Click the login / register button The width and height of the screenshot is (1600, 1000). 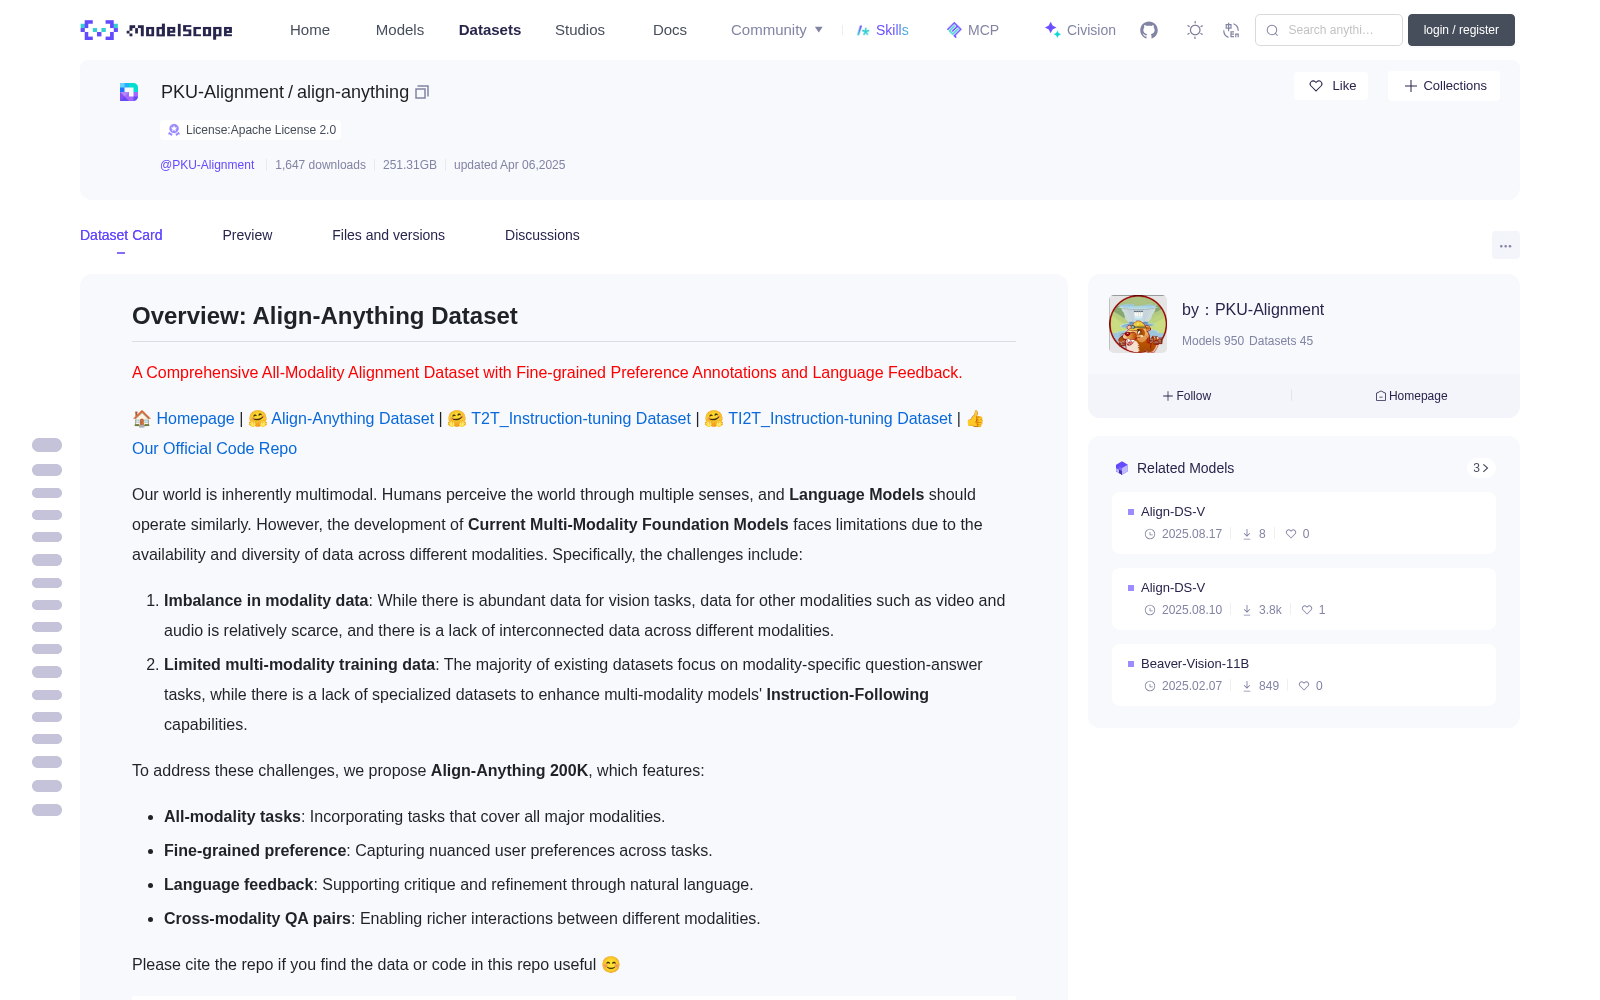coord(1461,30)
